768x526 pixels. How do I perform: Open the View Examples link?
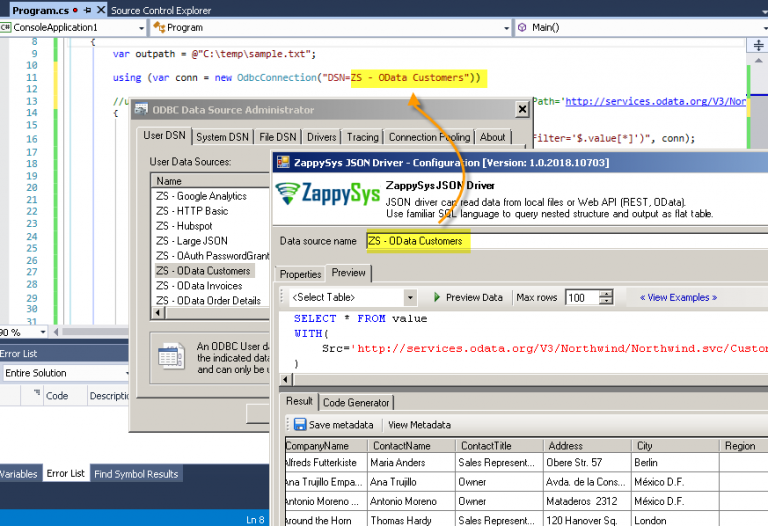(x=678, y=297)
